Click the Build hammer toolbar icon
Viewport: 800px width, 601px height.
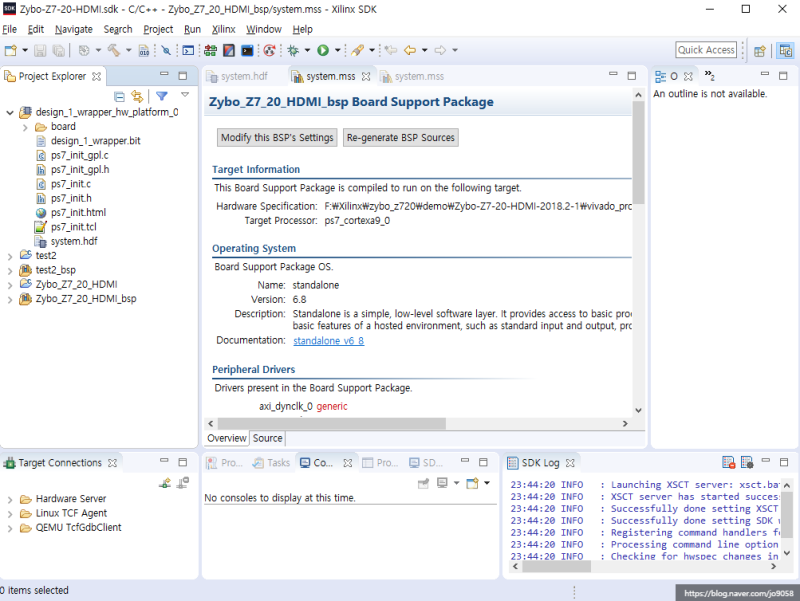coord(114,50)
